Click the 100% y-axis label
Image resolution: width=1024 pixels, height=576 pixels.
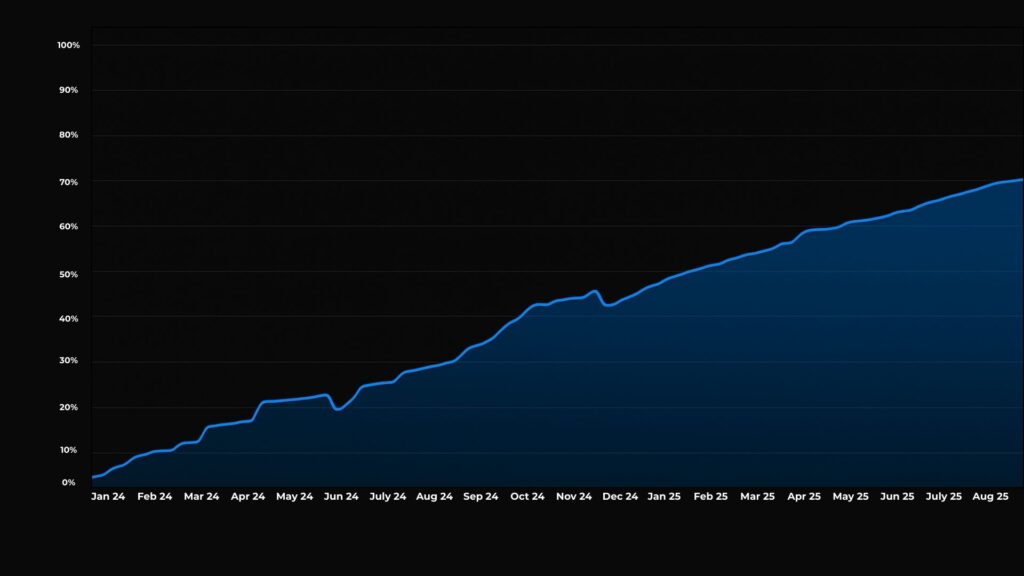tap(69, 46)
